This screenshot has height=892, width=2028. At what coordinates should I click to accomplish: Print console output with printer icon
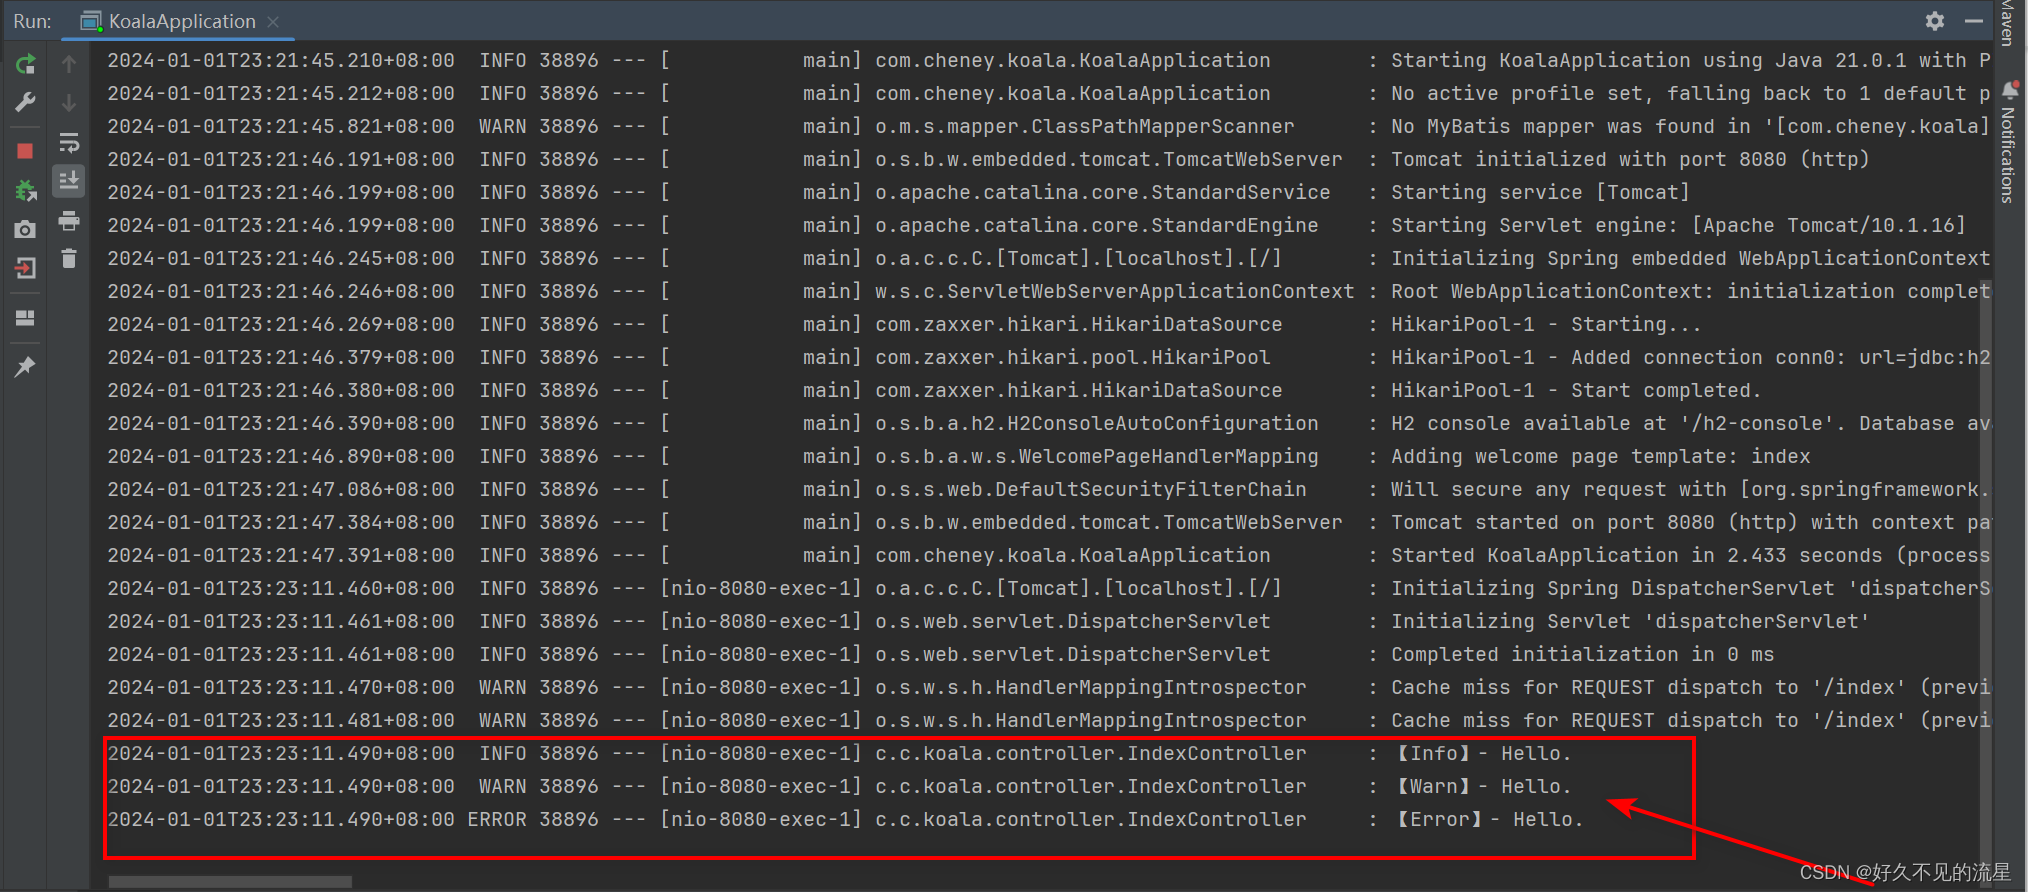(x=69, y=220)
